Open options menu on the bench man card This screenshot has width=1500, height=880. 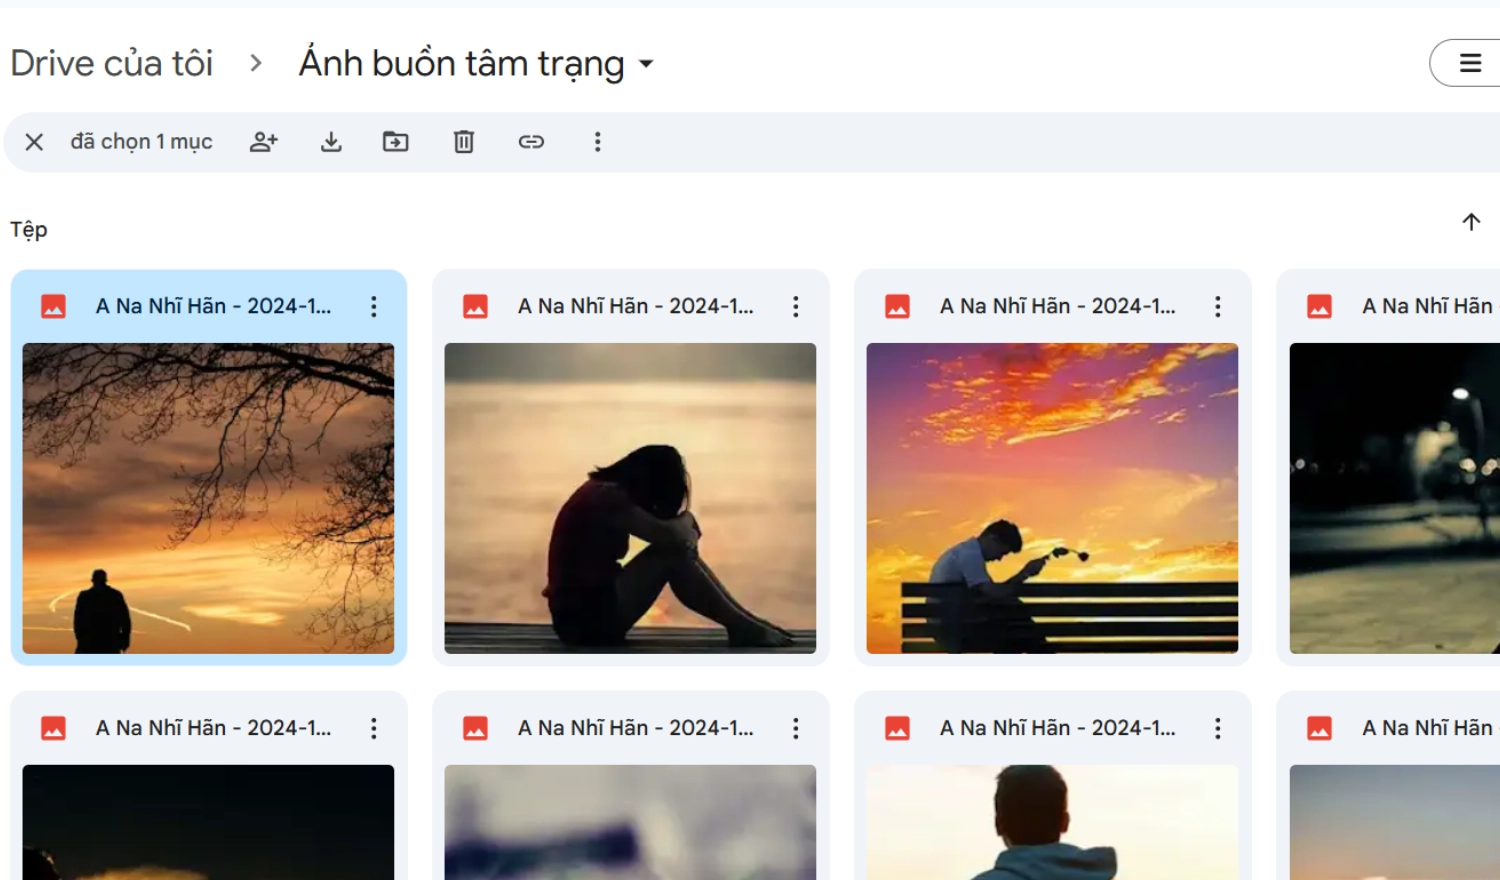pos(1218,307)
